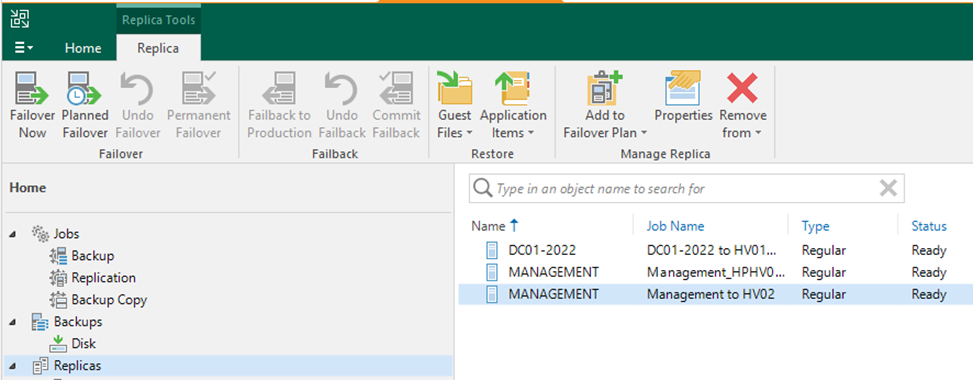Switch to the Home tab
973x380 pixels.
pyautogui.click(x=83, y=48)
